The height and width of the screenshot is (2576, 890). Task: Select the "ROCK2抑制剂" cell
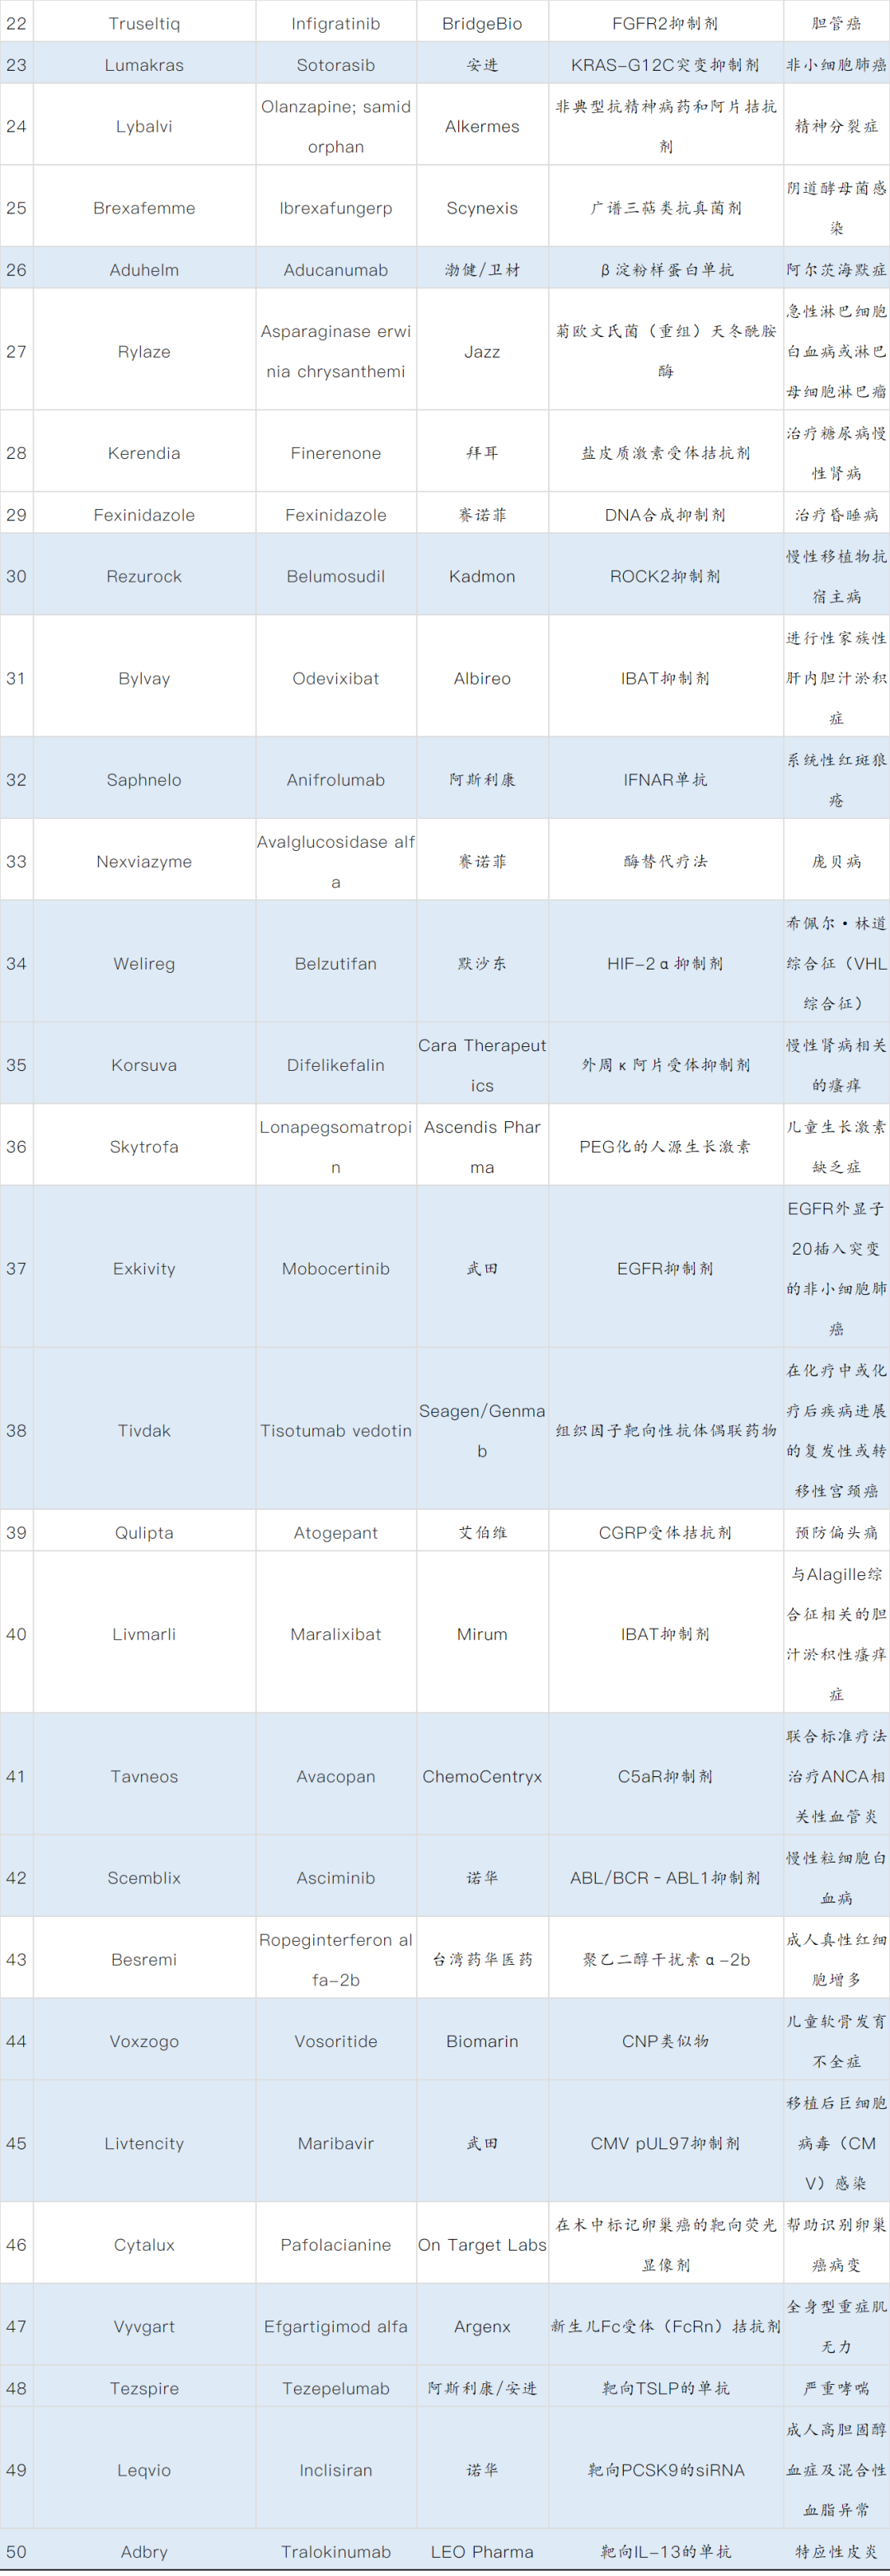click(x=665, y=576)
